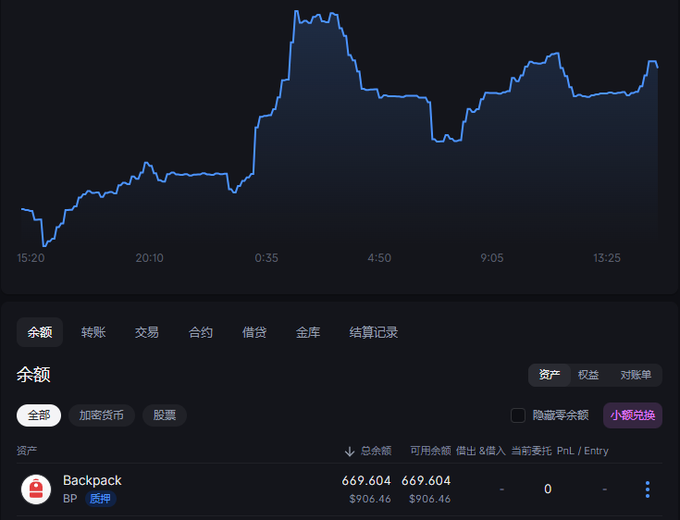The width and height of the screenshot is (680, 520).
Task: Filter assets by 加密货币
Action: [101, 415]
